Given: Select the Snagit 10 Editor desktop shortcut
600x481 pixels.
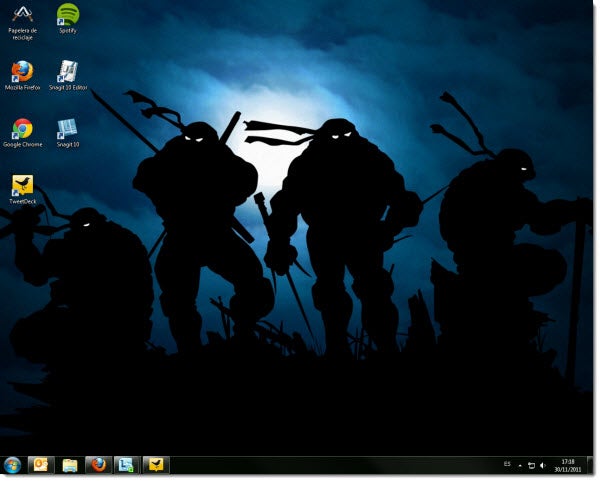Looking at the screenshot, I should click(x=68, y=75).
